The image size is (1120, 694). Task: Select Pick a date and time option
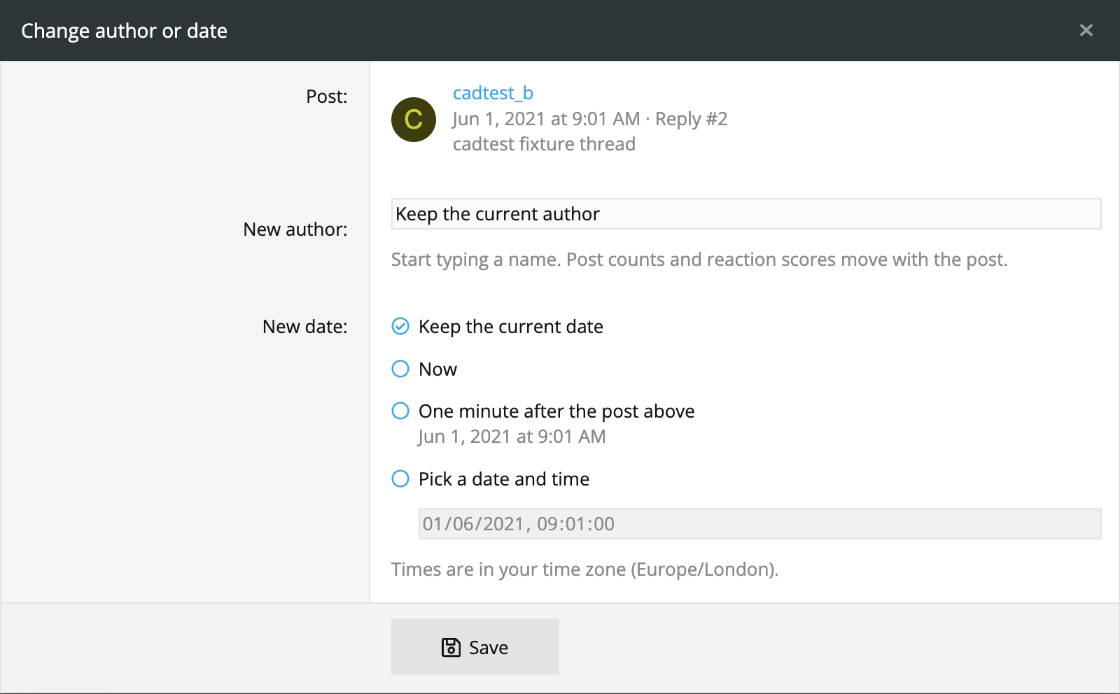pyautogui.click(x=400, y=478)
